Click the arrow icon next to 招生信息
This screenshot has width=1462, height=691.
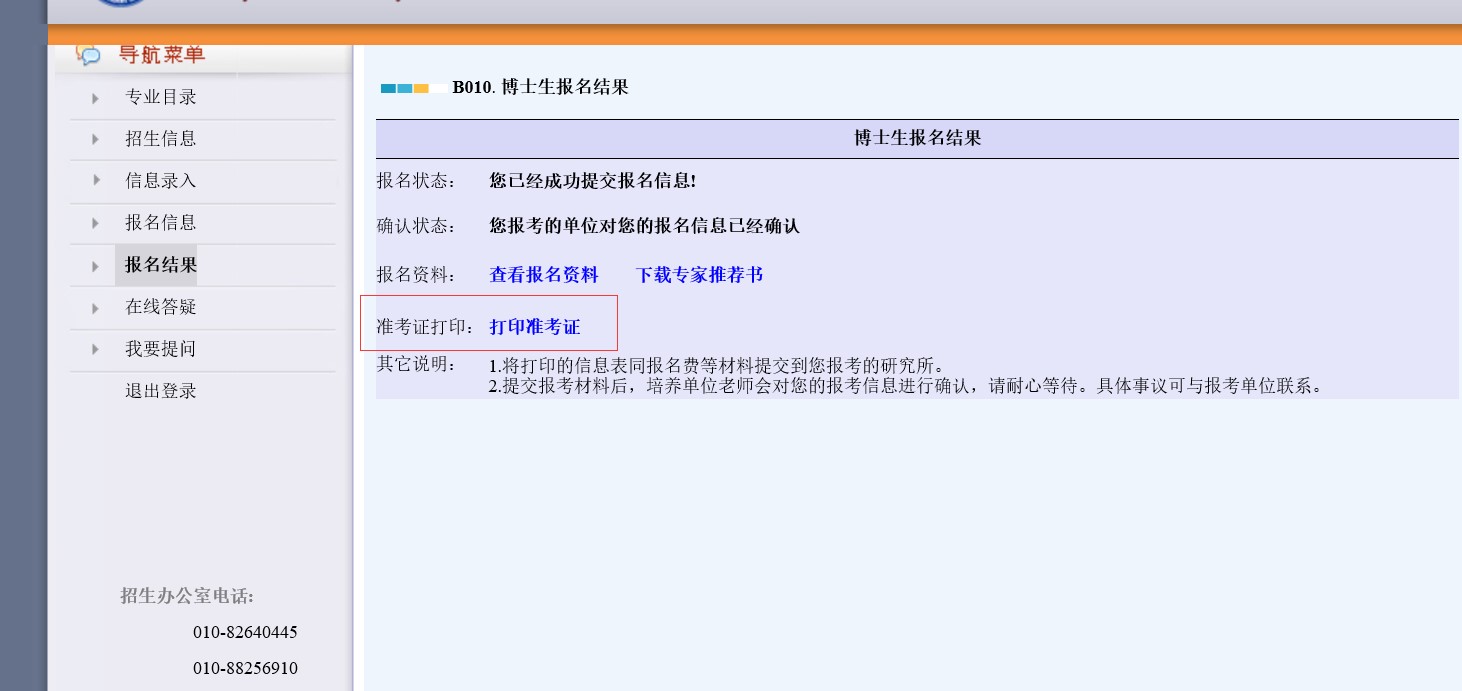tap(96, 140)
